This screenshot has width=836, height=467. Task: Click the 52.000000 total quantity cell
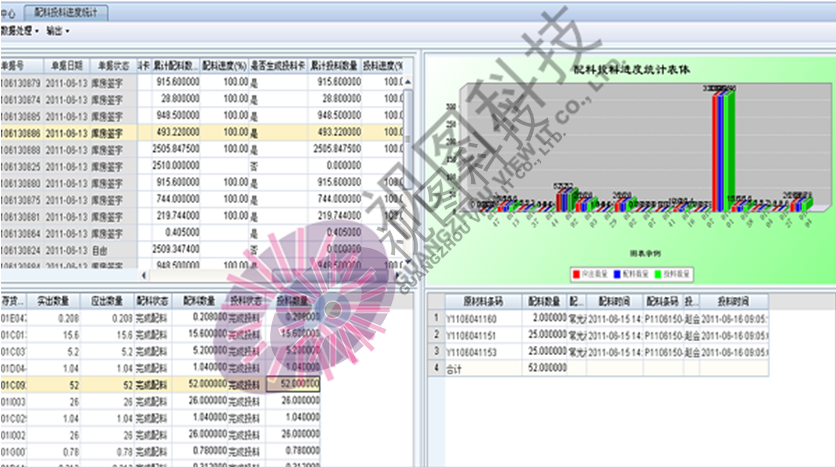544,368
